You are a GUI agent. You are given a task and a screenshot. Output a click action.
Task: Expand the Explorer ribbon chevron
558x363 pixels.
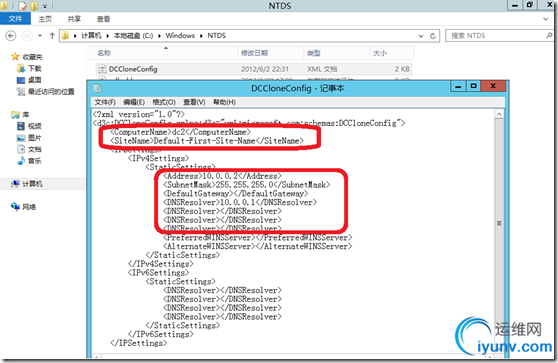tap(546, 19)
